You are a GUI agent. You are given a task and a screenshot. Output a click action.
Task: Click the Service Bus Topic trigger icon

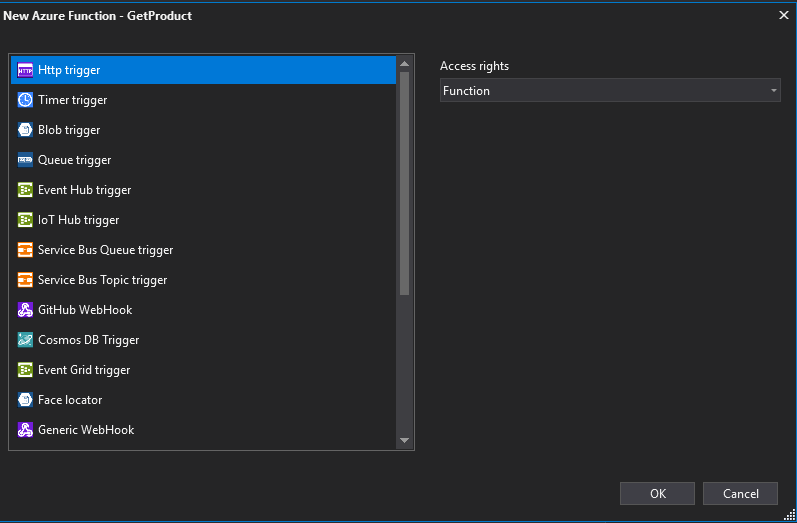click(x=25, y=280)
